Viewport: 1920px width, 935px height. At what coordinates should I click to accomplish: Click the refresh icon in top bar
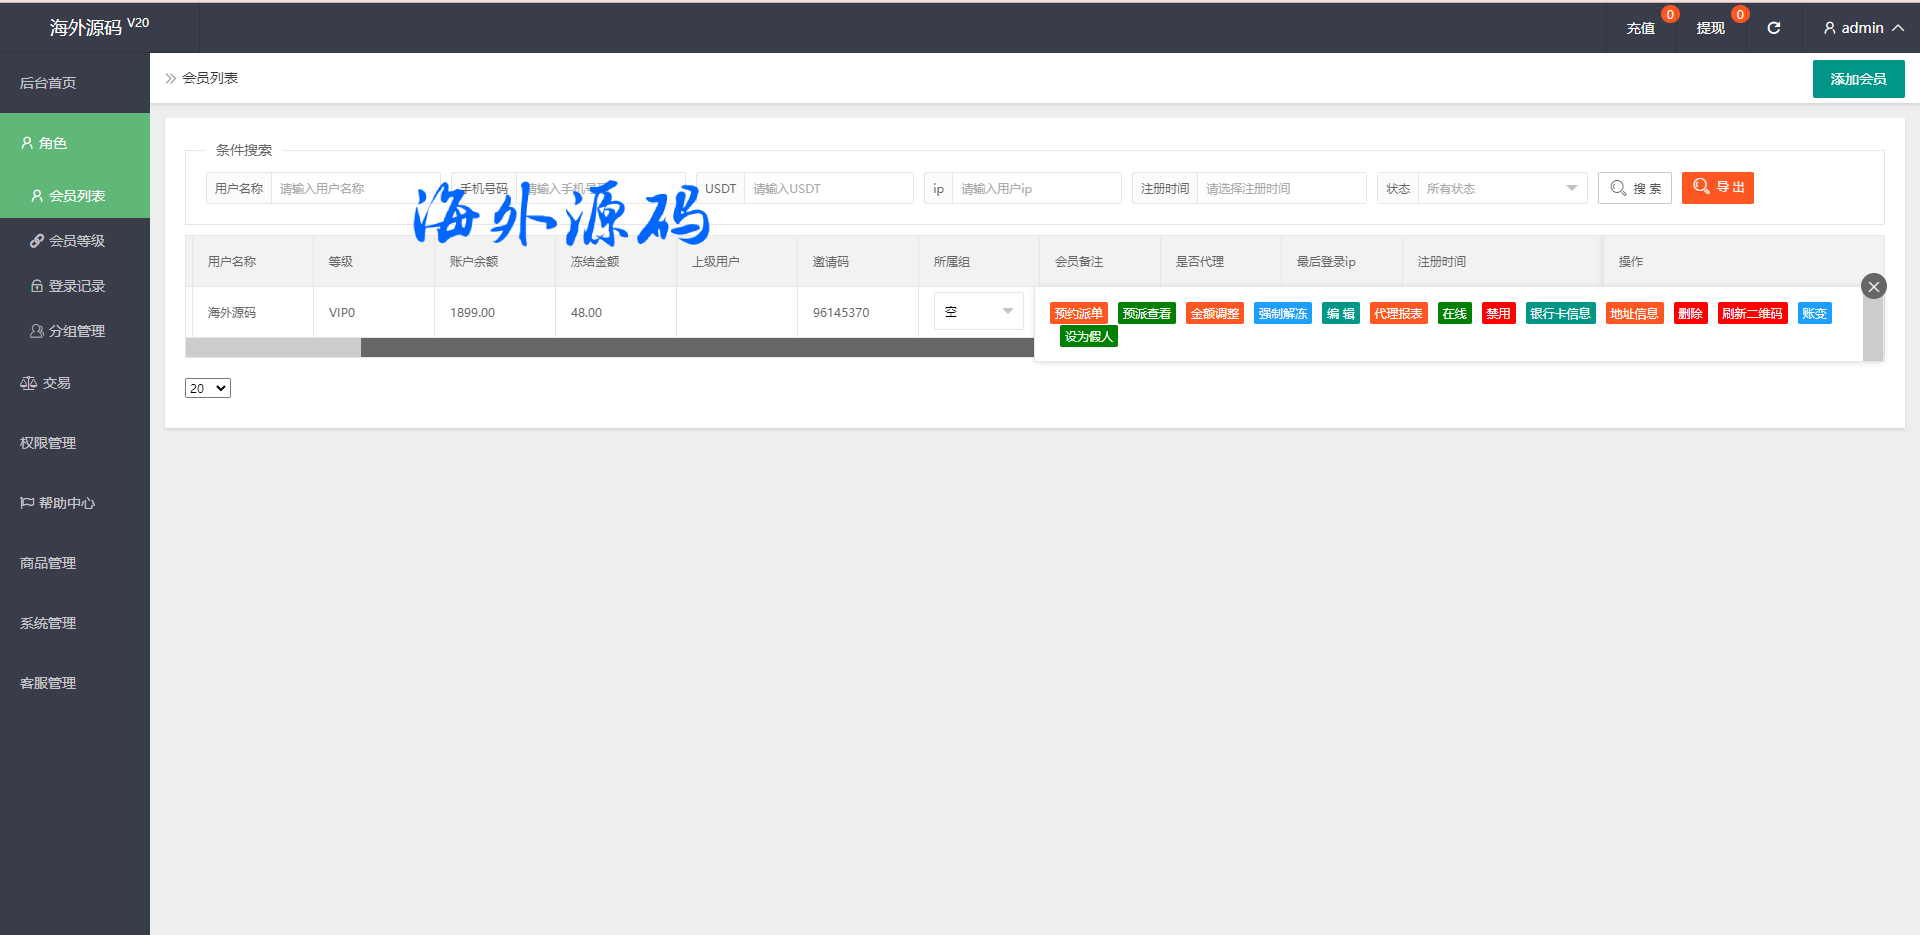1773,28
